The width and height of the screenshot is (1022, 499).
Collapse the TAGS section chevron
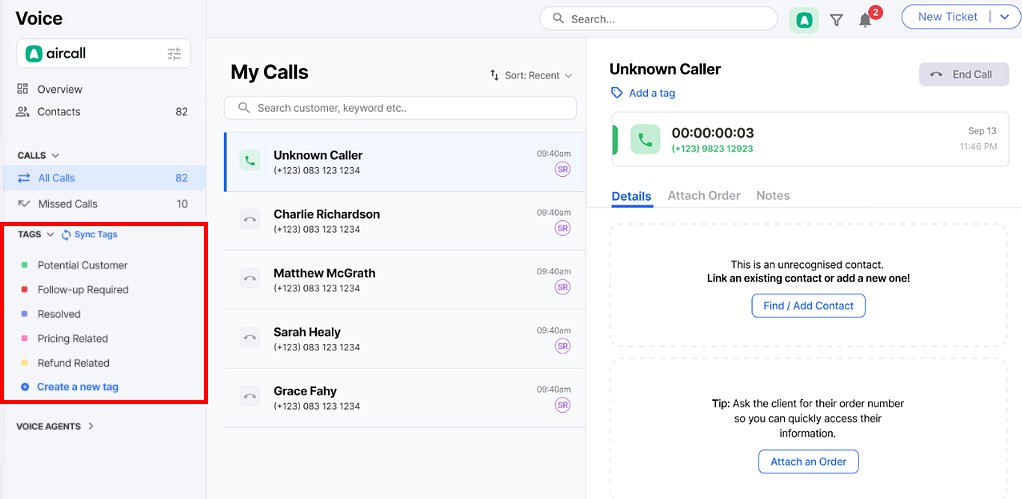pyautogui.click(x=50, y=235)
